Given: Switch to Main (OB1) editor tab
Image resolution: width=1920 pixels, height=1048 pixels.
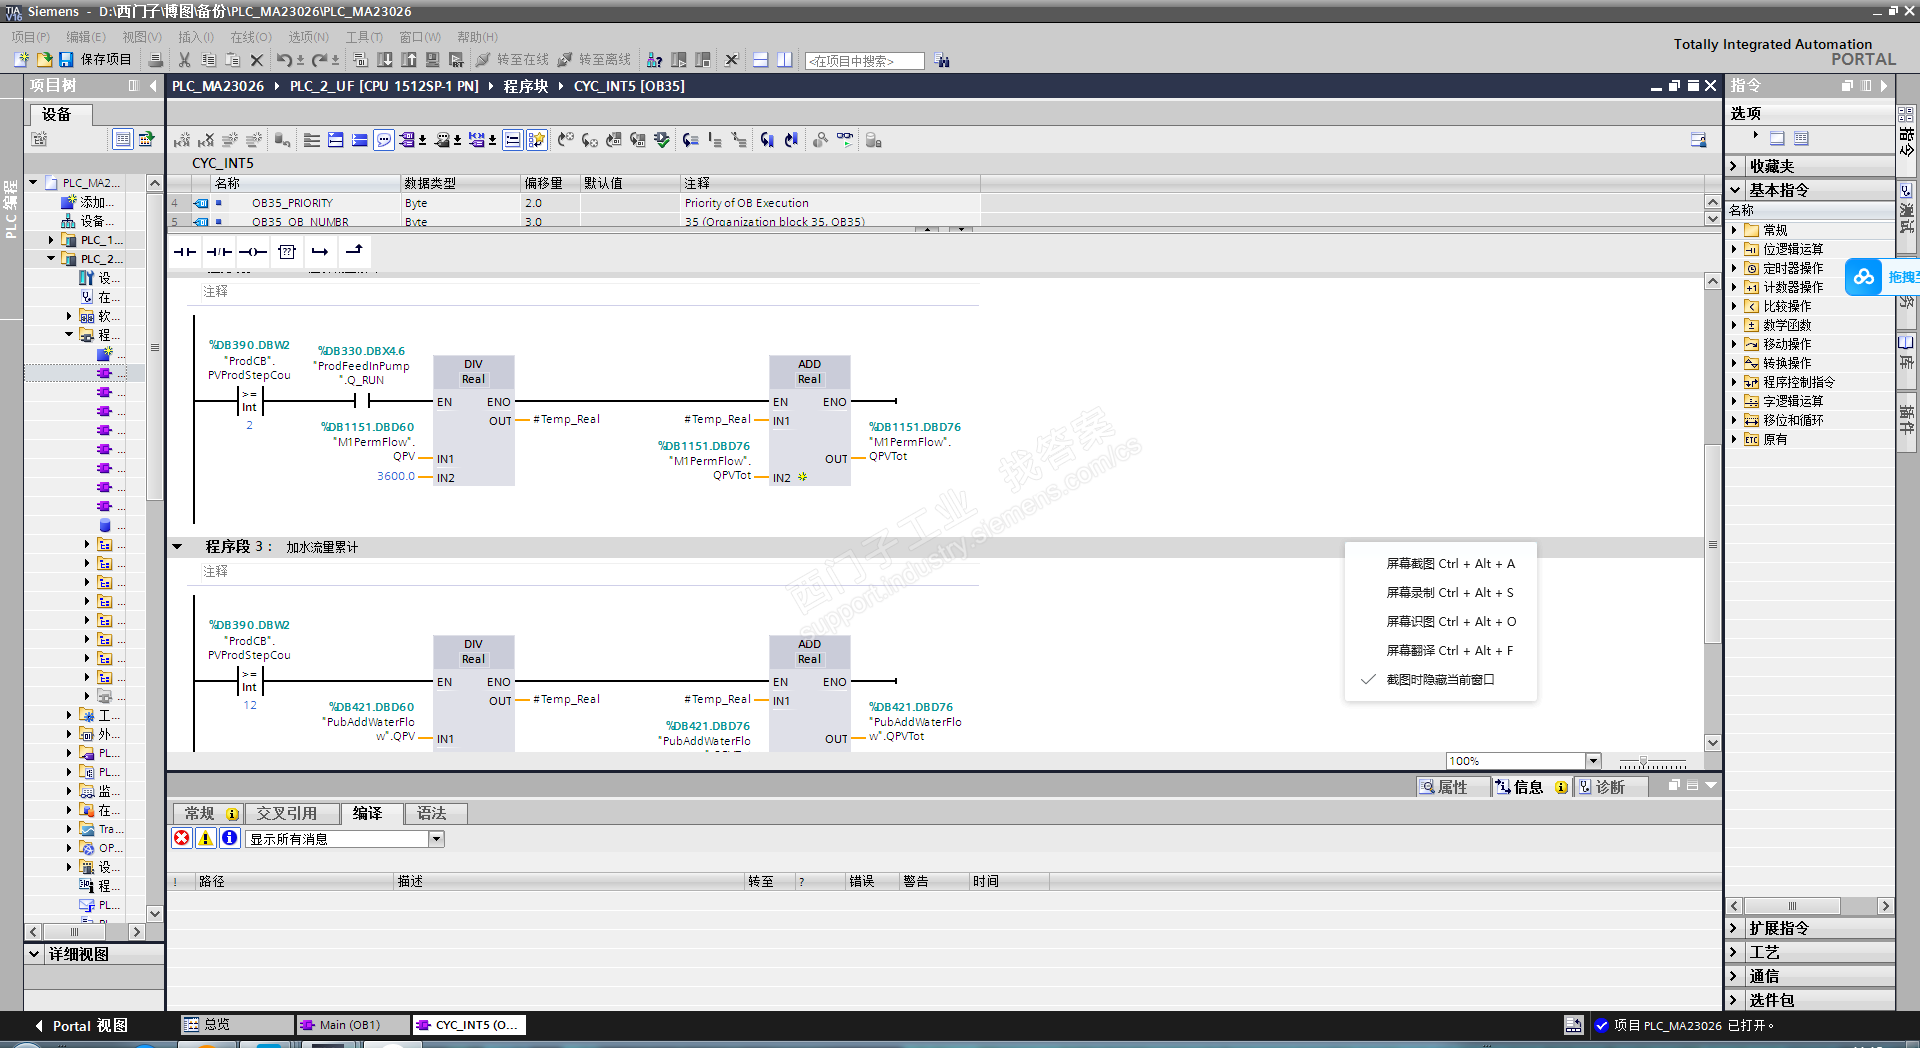Looking at the screenshot, I should tap(352, 1025).
